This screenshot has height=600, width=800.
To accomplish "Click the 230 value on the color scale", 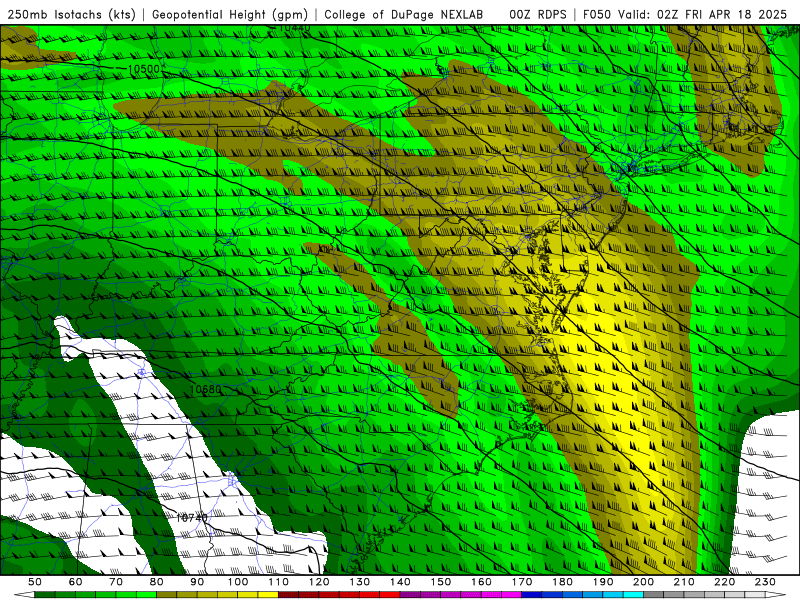I will [x=765, y=582].
